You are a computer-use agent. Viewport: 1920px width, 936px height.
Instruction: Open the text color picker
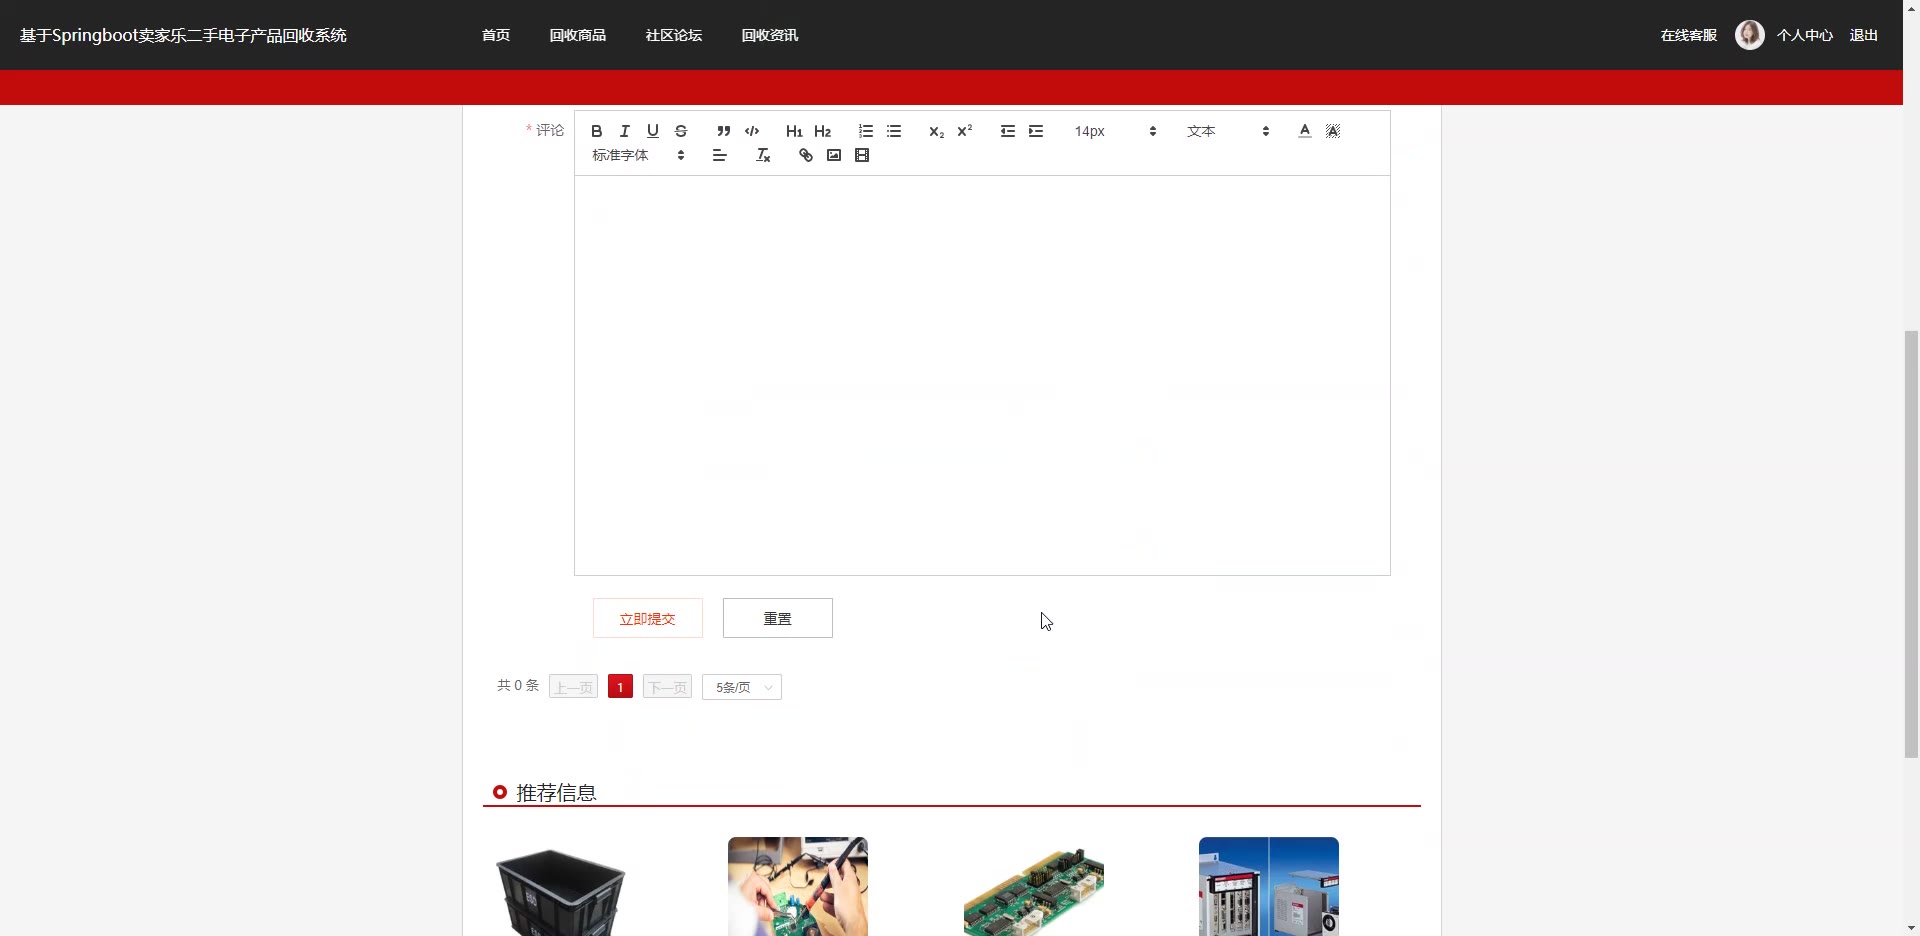click(x=1305, y=131)
